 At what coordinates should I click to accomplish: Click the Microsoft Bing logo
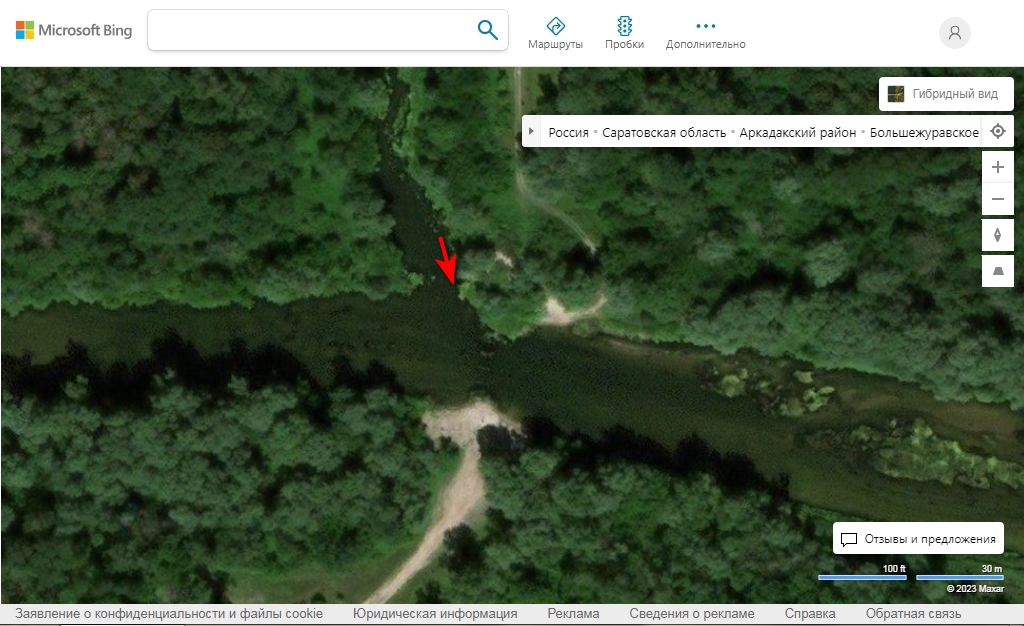(x=74, y=31)
